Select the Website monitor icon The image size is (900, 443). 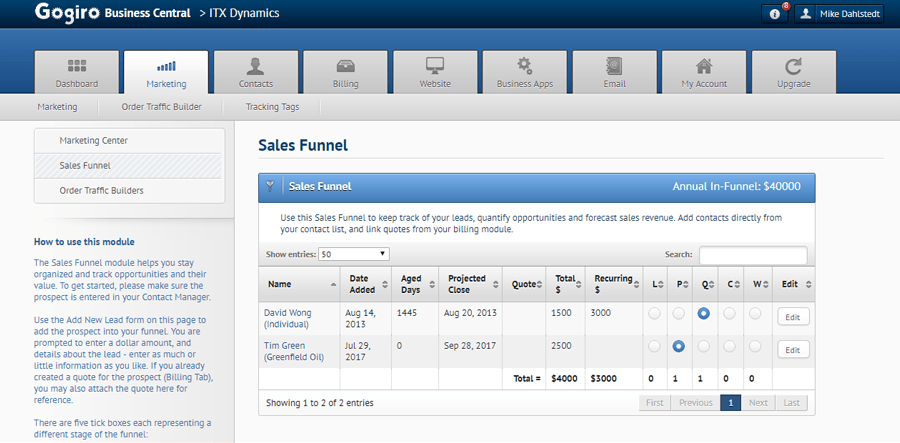pos(435,66)
